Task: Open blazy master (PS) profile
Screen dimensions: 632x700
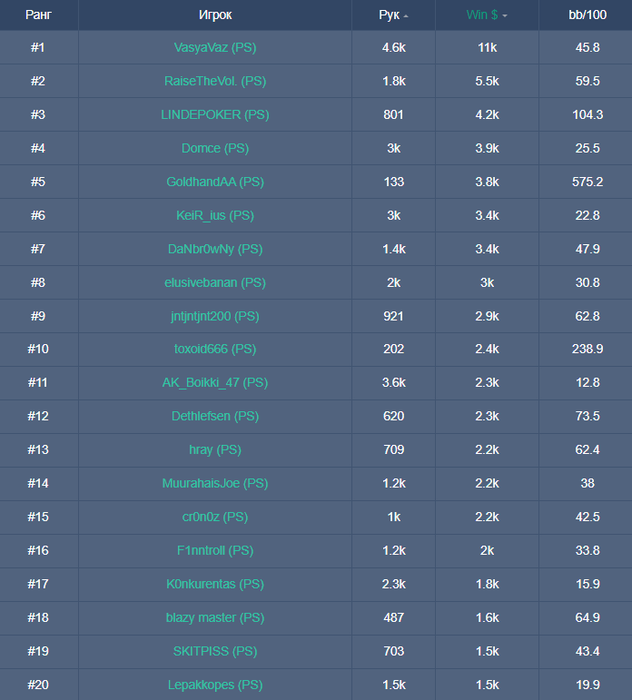Action: 215,617
